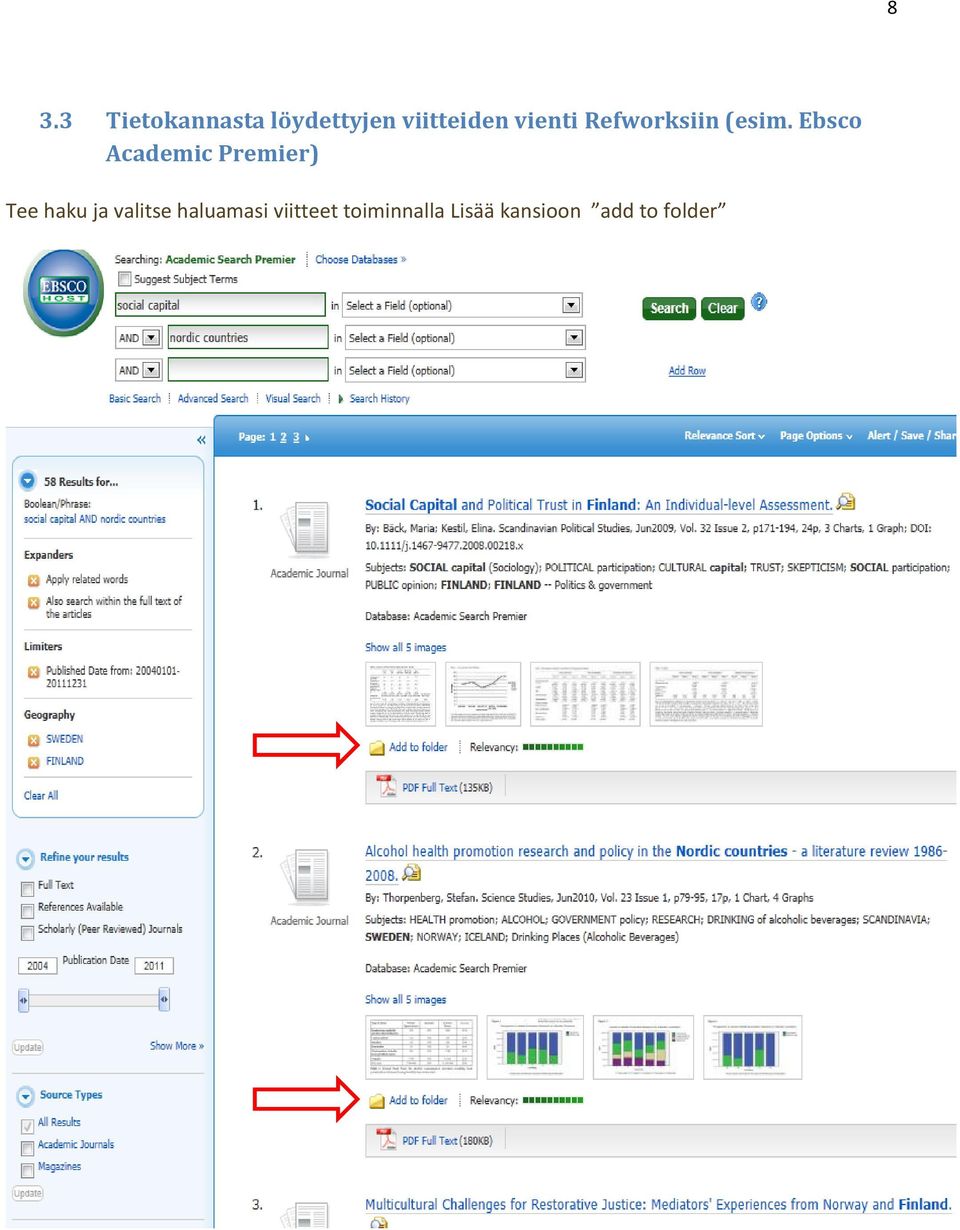Preview result 2 with its magnifier icon

pos(411,873)
